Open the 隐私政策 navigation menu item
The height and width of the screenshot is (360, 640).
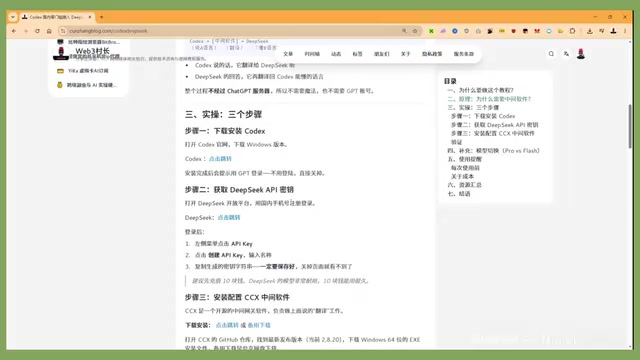(432, 54)
